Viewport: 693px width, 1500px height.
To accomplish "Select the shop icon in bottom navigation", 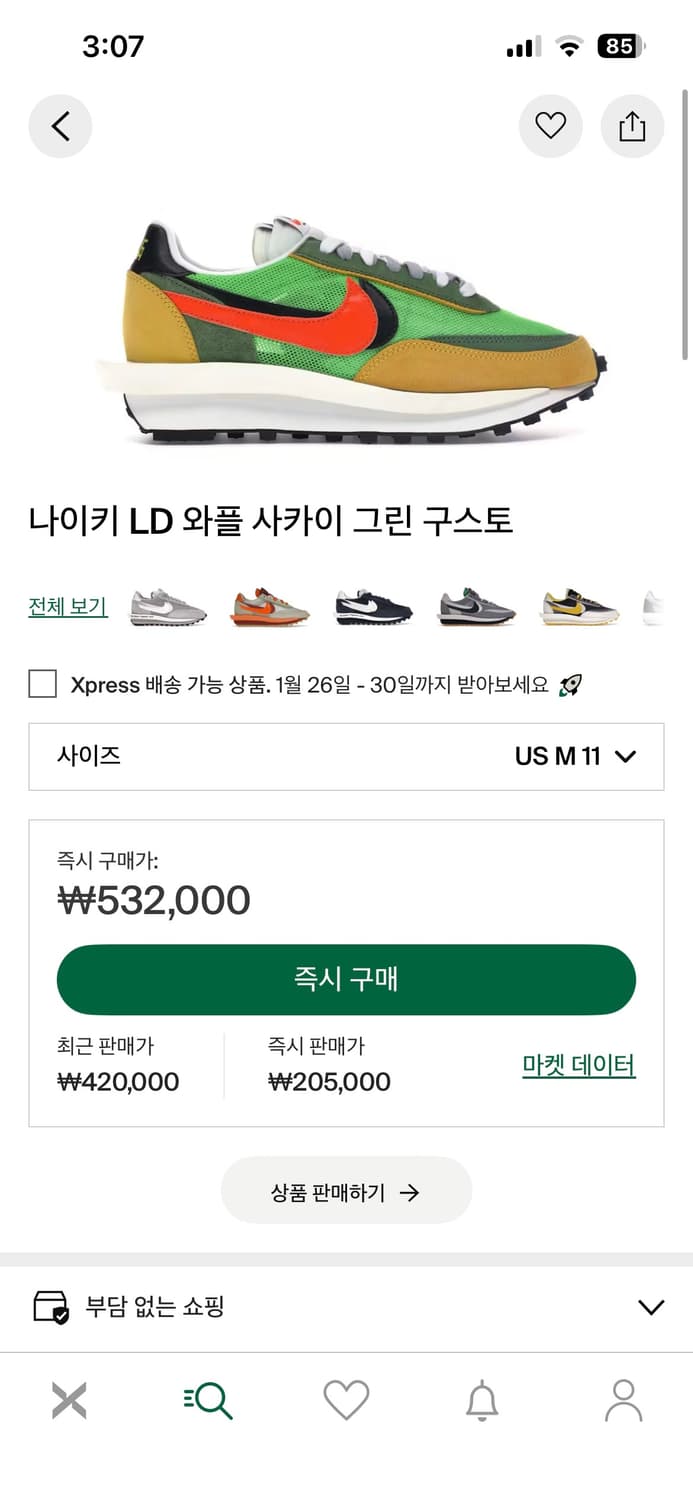I will (x=68, y=1400).
